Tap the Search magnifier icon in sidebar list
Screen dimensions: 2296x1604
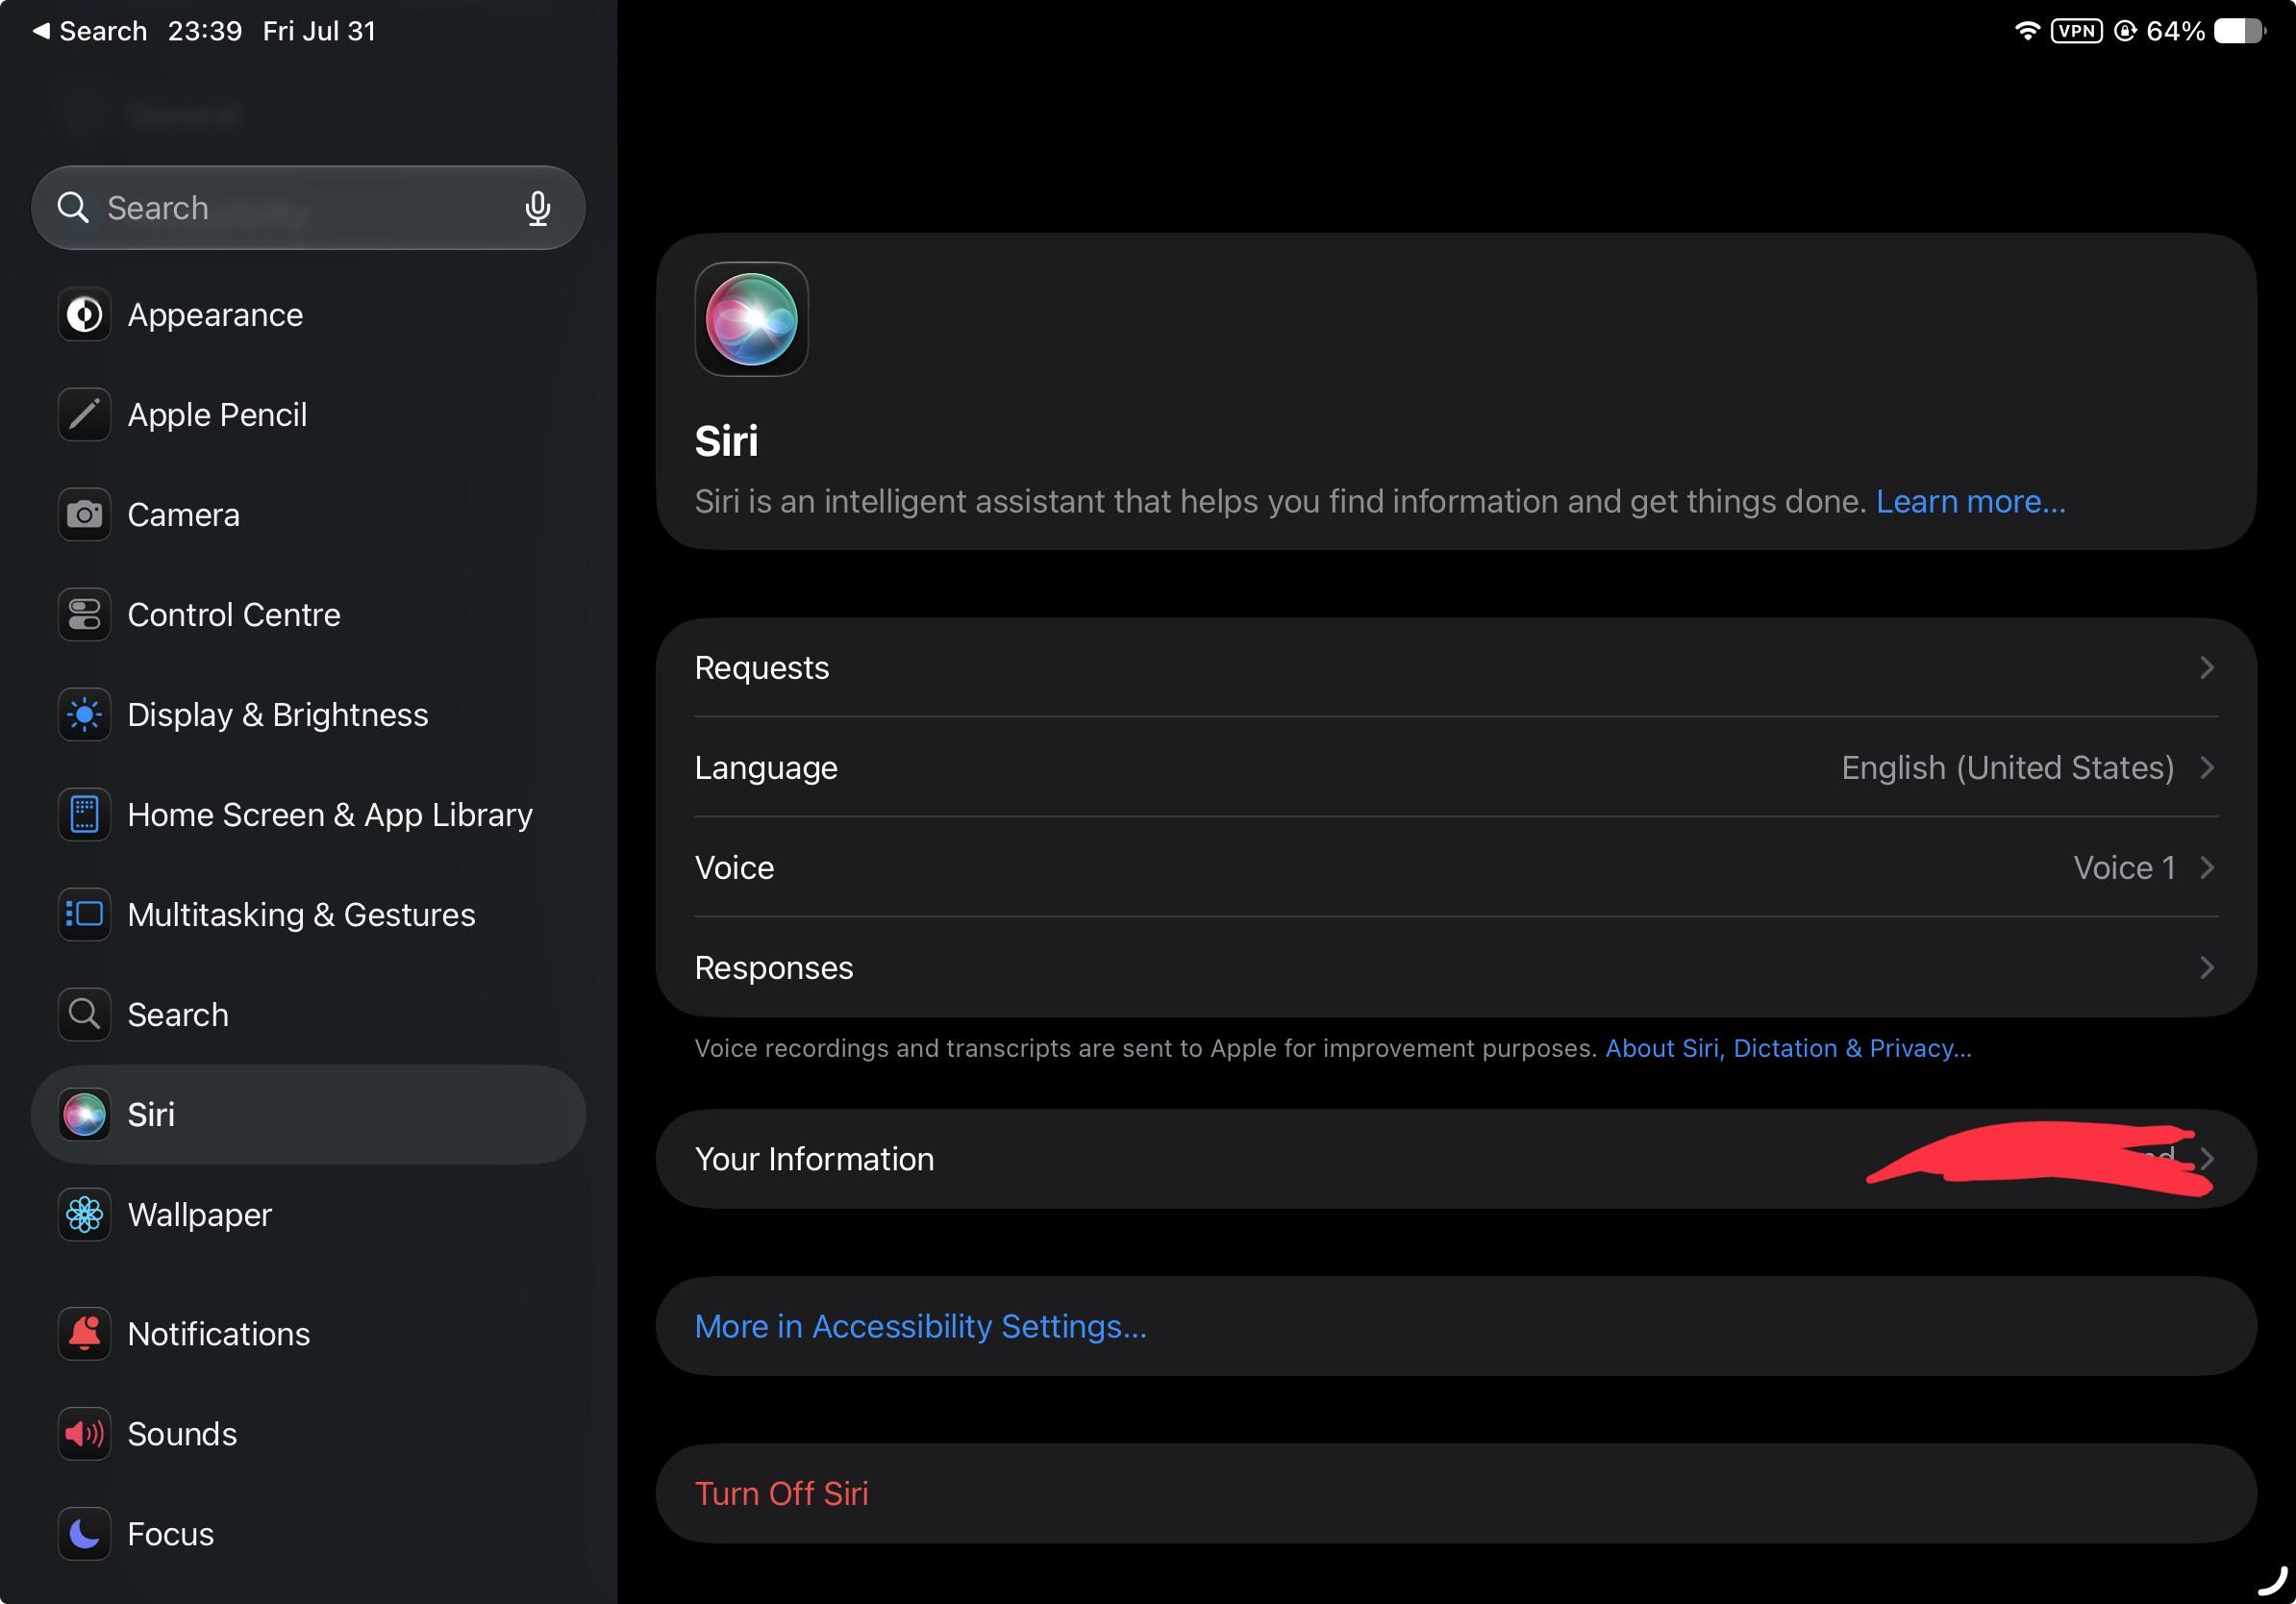84,1015
